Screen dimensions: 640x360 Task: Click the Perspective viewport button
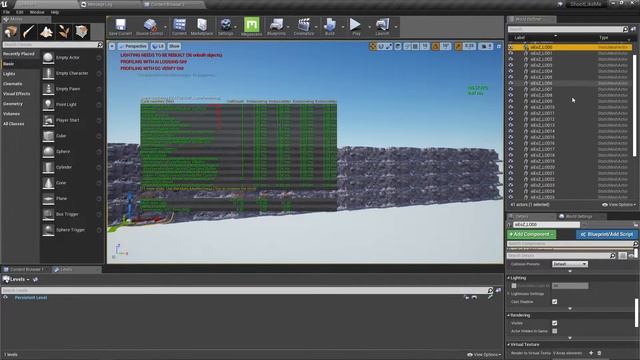(x=133, y=47)
